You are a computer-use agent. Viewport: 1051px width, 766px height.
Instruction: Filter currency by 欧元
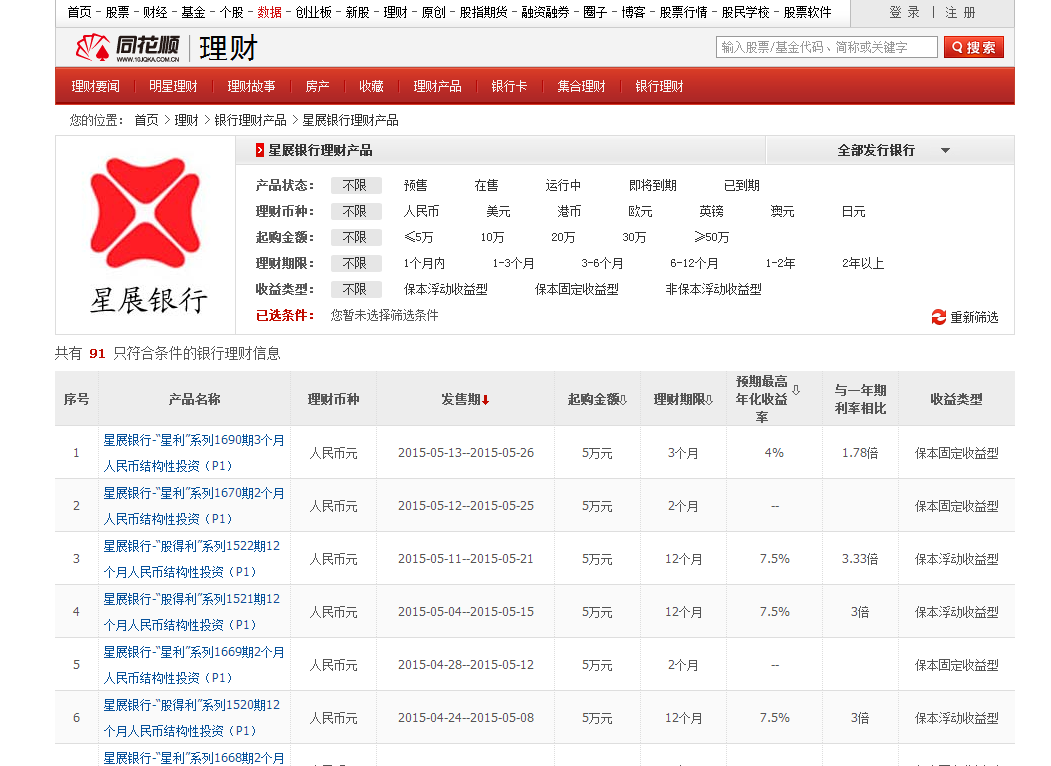point(640,212)
